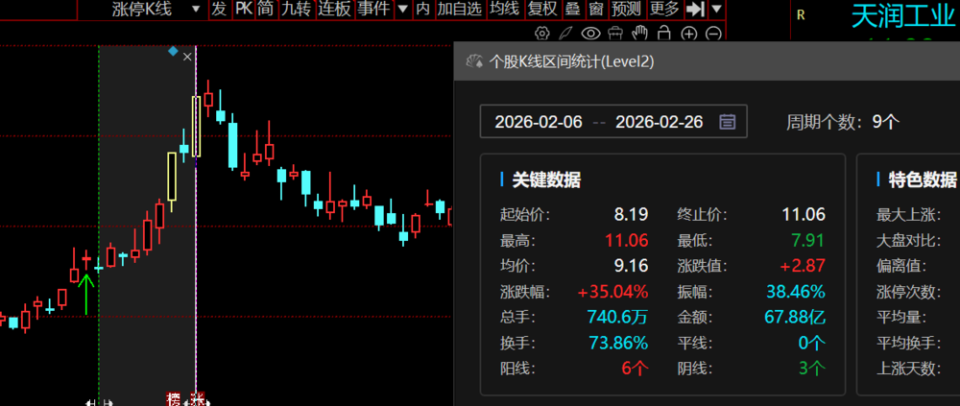Click 加自选 to add to watchlist

459,9
